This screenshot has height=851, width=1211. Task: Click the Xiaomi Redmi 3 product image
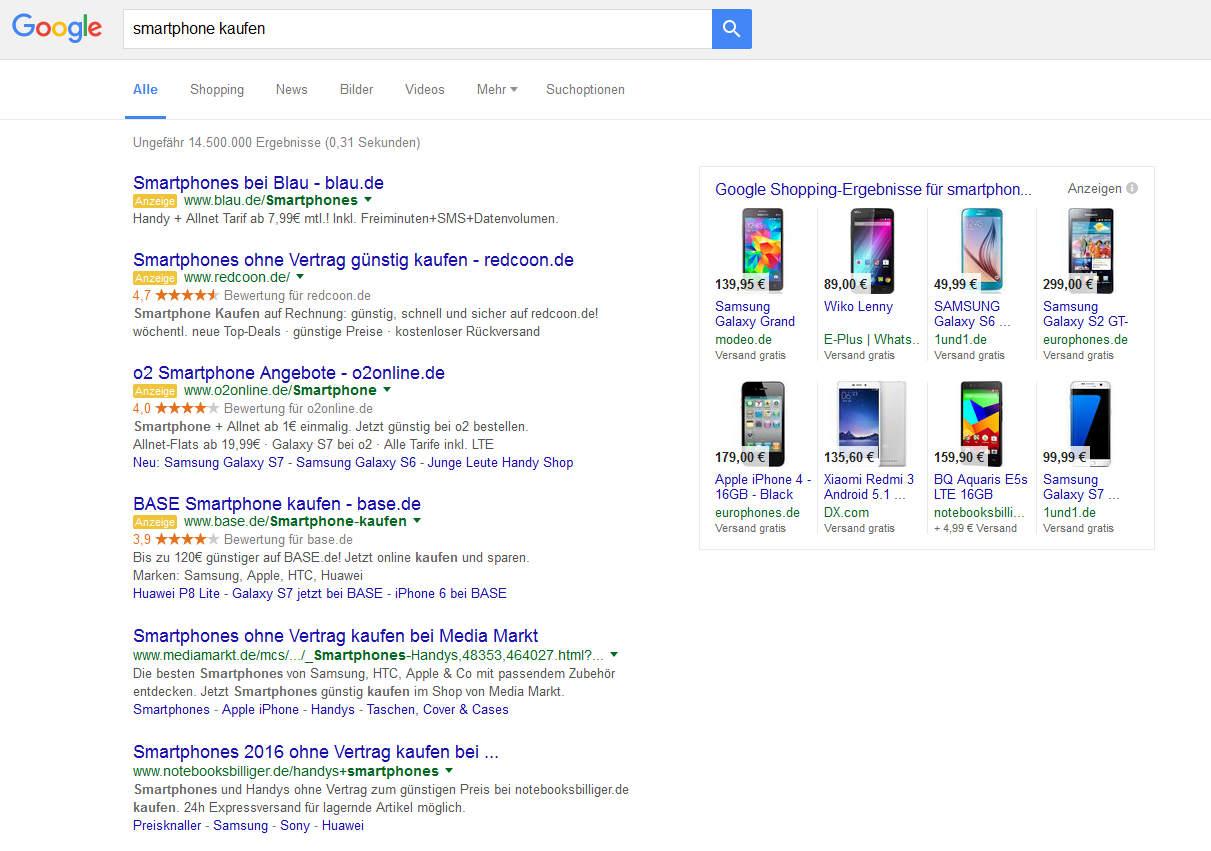(x=872, y=424)
